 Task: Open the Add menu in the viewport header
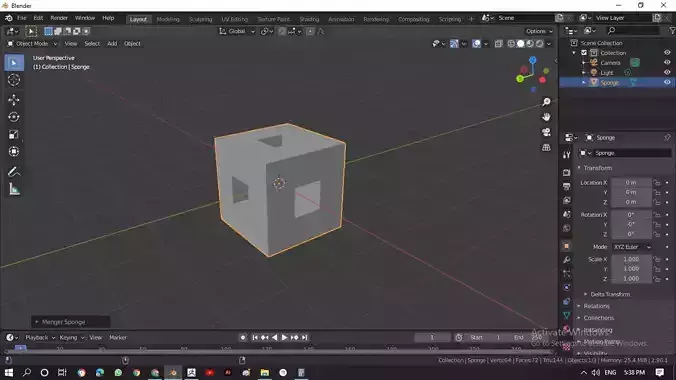point(112,44)
